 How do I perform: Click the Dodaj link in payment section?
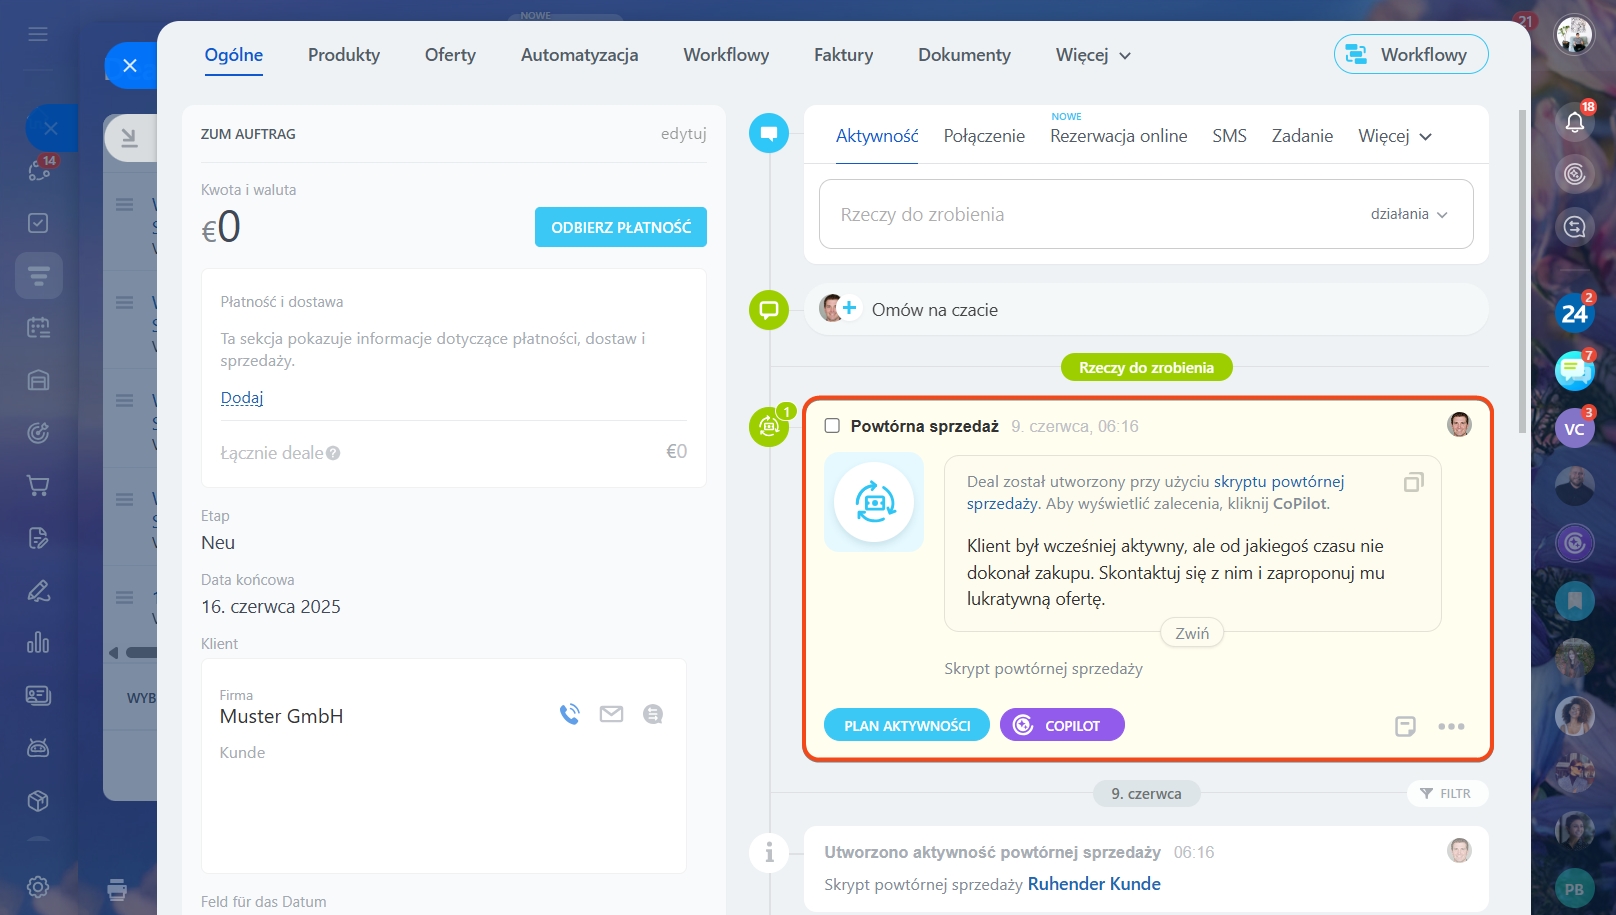[x=242, y=398]
